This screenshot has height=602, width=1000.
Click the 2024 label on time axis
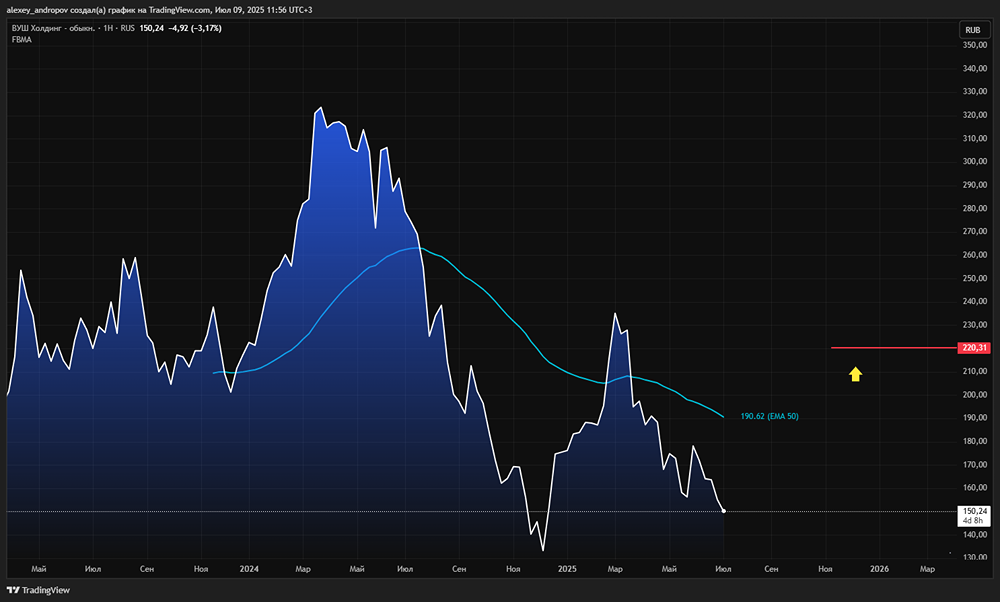(x=250, y=568)
